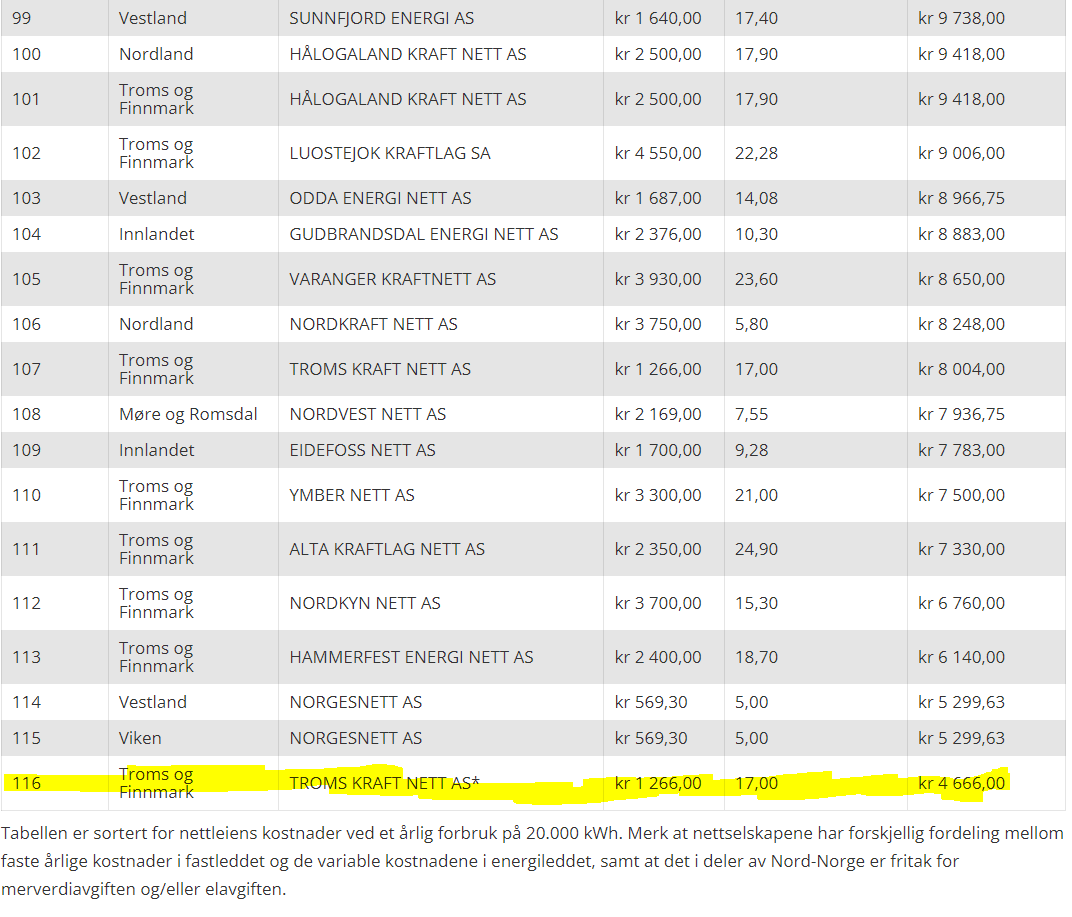Image resolution: width=1072 pixels, height=917 pixels.
Task: Select the 7,55 energy rate value
Action: [751, 414]
